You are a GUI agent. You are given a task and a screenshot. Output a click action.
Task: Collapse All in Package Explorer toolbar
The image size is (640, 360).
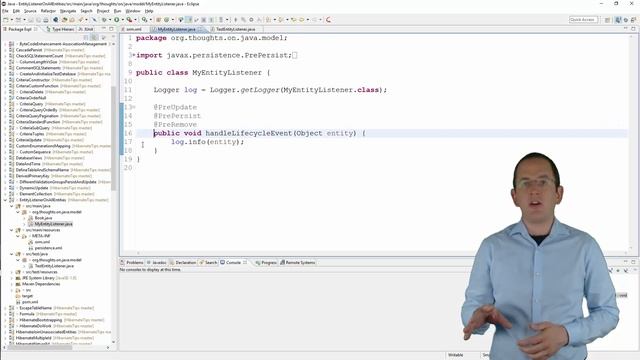click(x=86, y=37)
